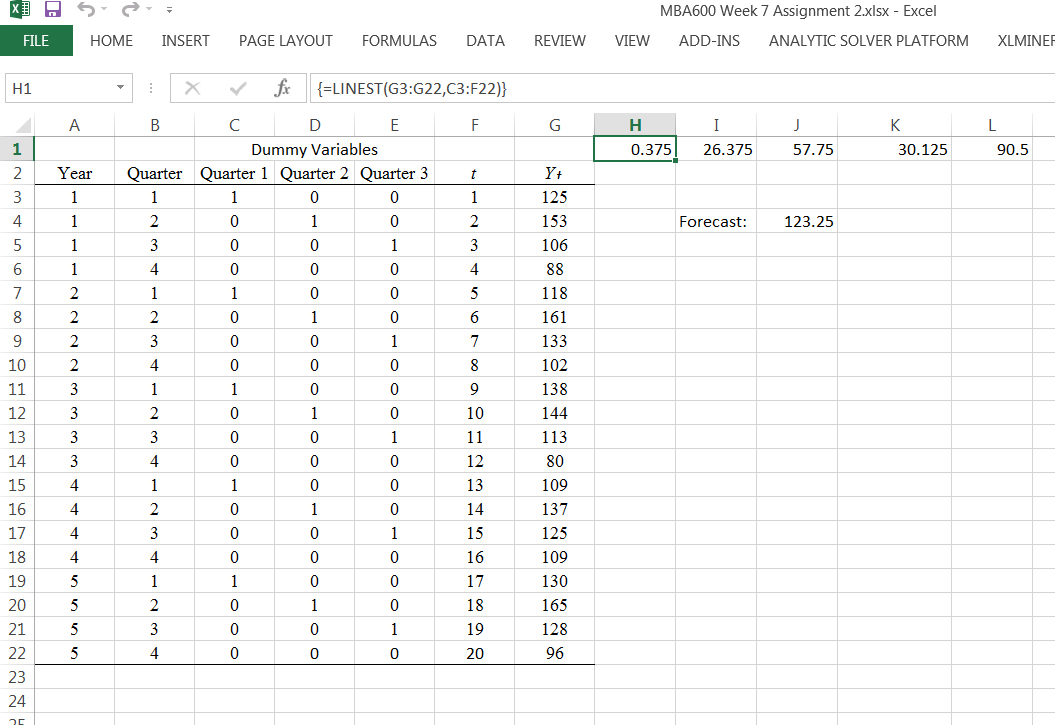
Task: Save the workbook with the Save icon
Action: 52,9
